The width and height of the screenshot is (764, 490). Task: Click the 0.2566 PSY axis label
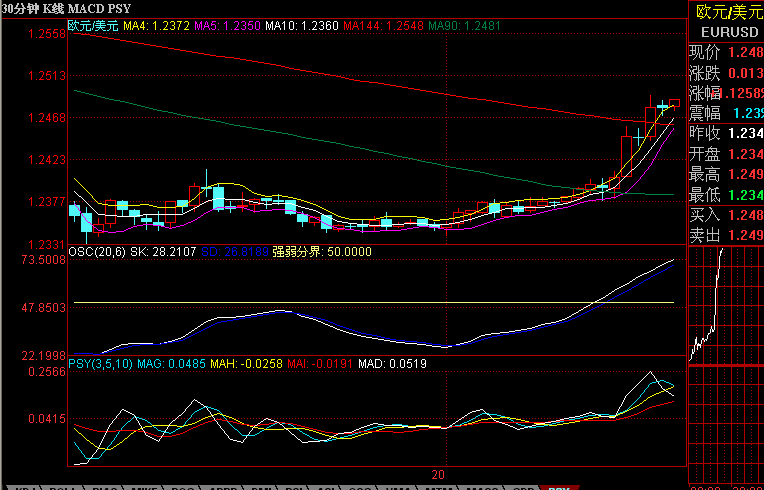[x=47, y=372]
